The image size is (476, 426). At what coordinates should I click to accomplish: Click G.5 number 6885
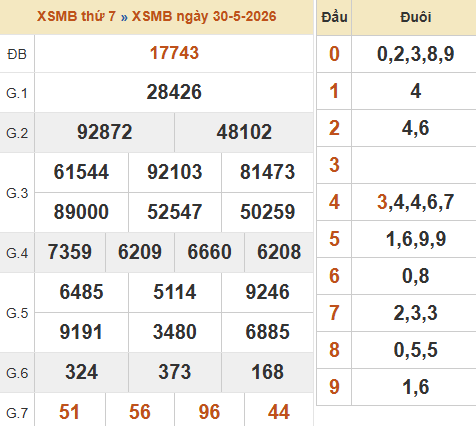point(268,332)
